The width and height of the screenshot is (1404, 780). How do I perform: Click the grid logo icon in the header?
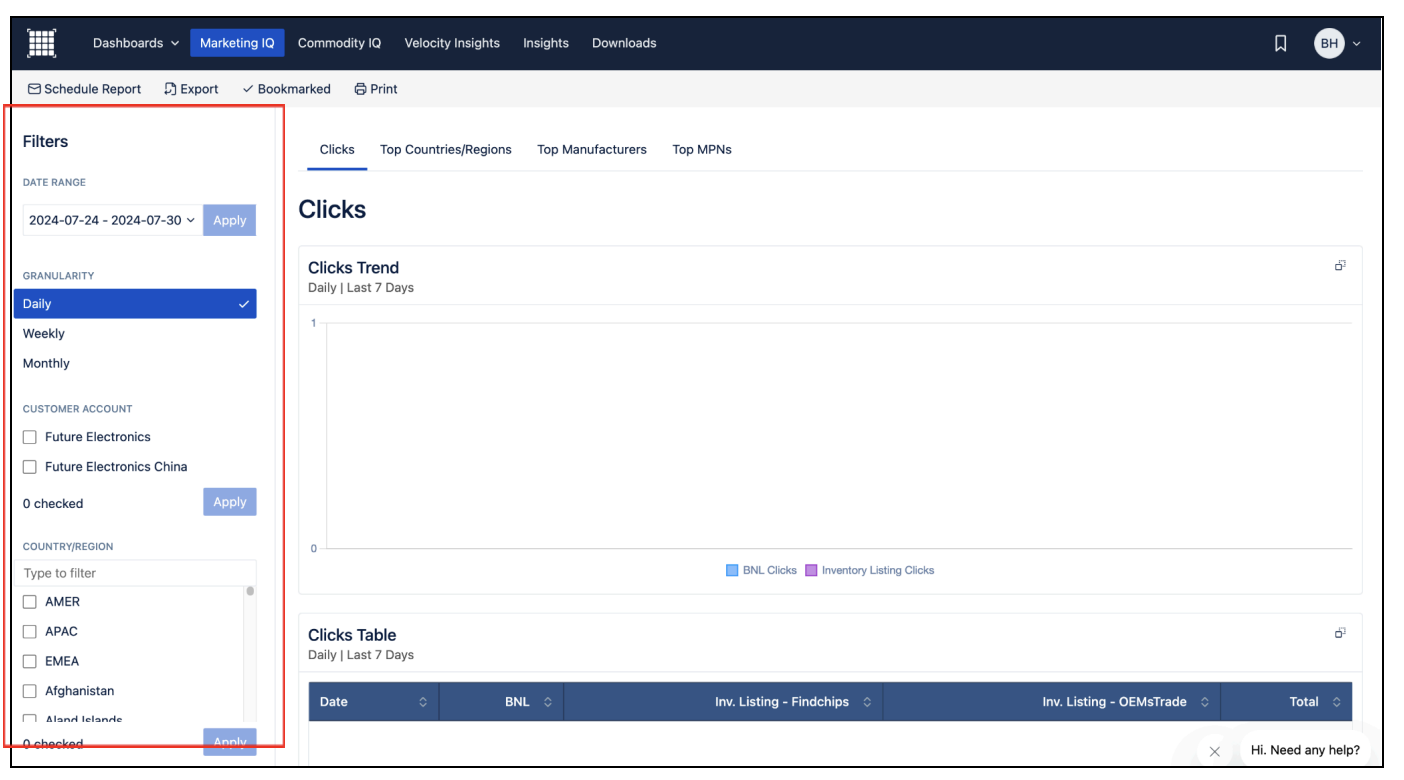click(41, 43)
